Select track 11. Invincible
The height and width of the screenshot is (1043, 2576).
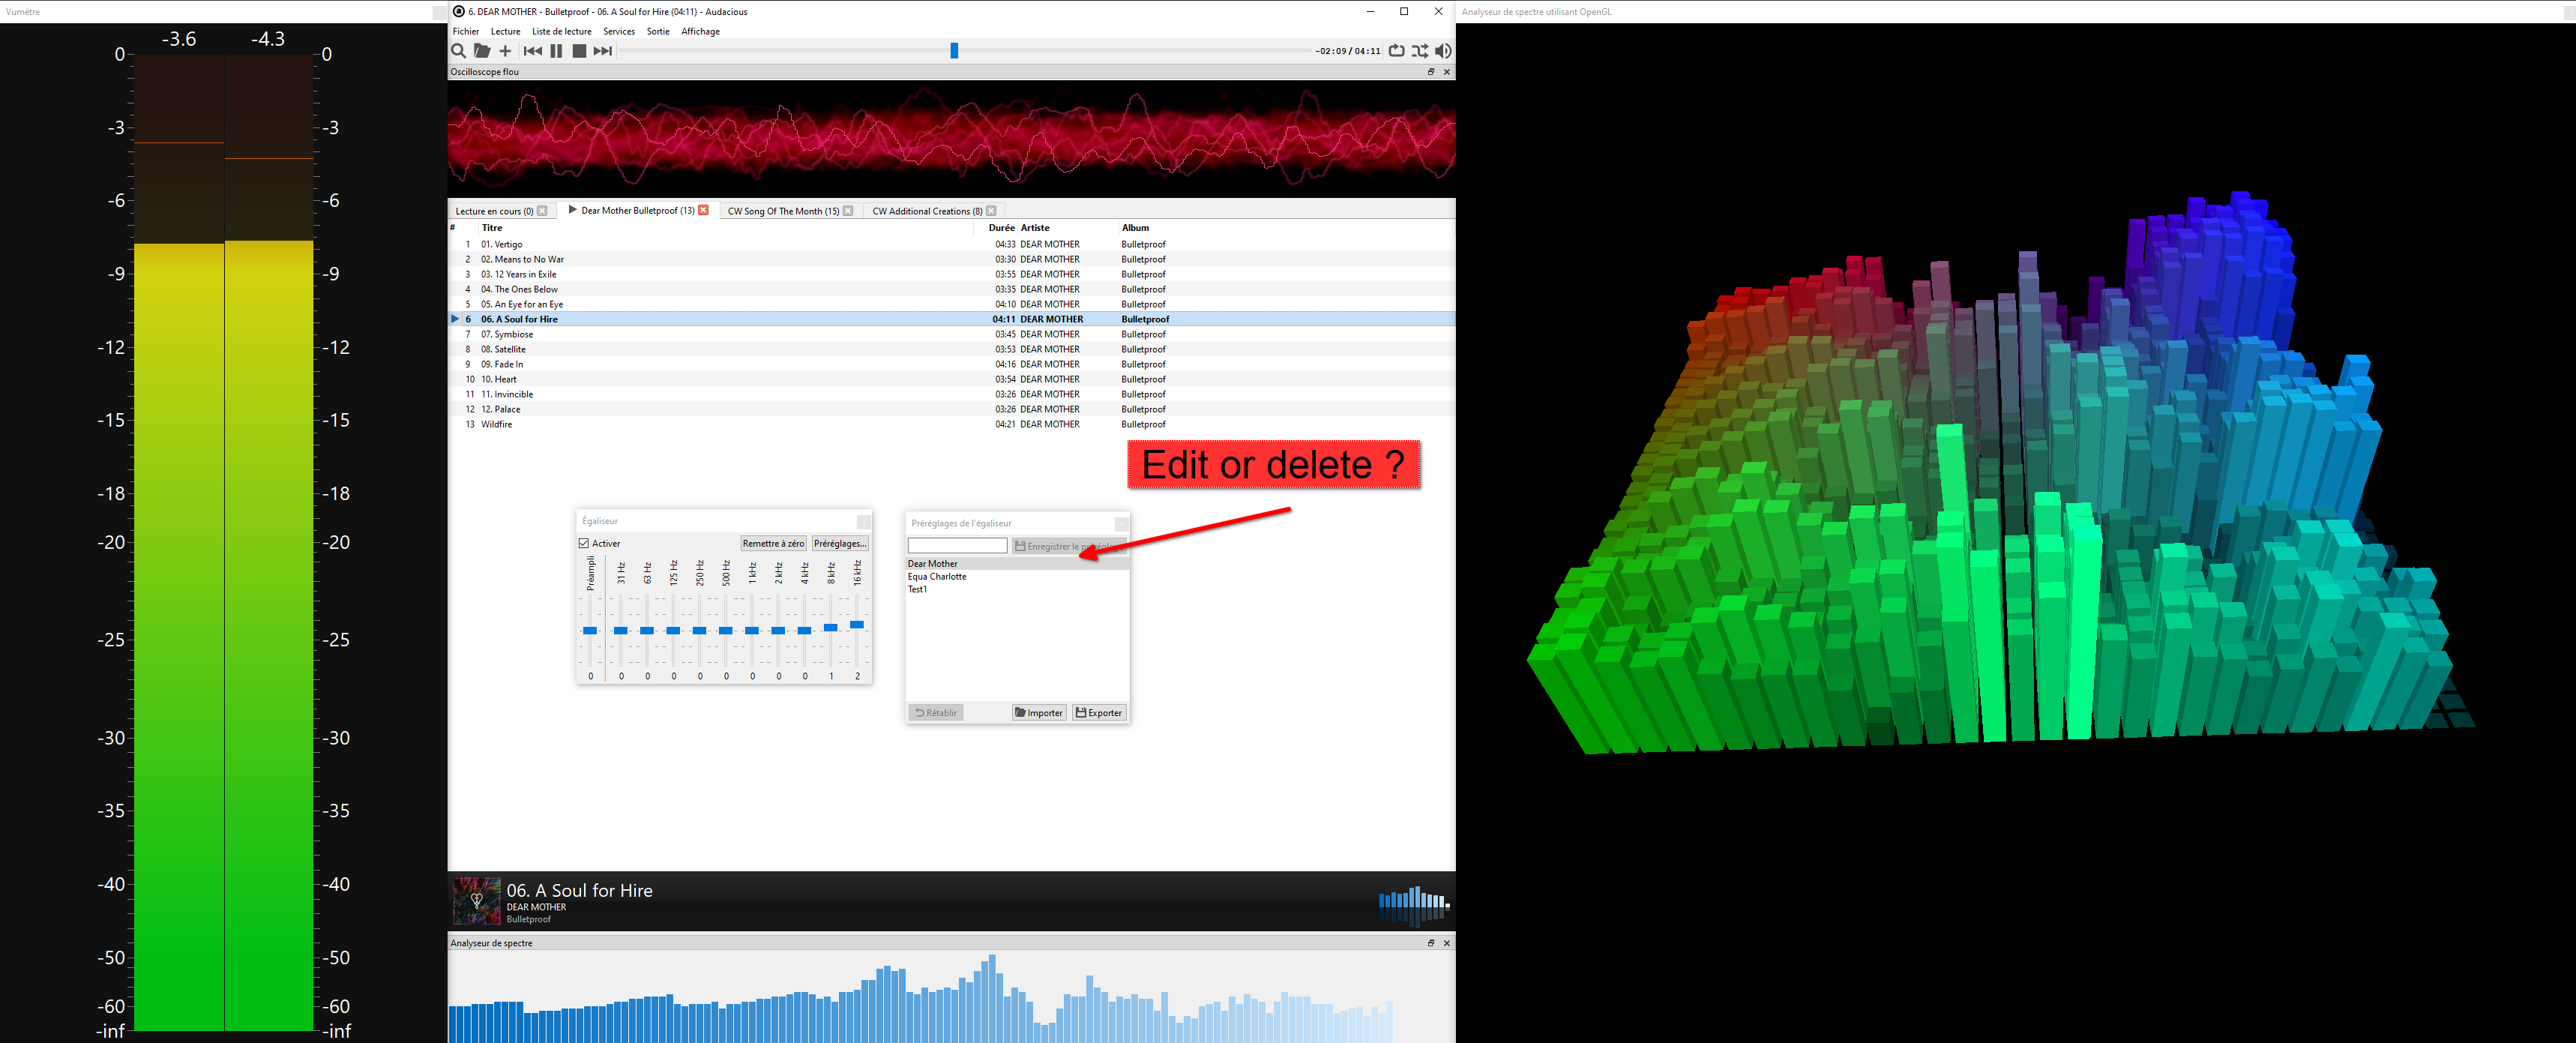pos(951,394)
